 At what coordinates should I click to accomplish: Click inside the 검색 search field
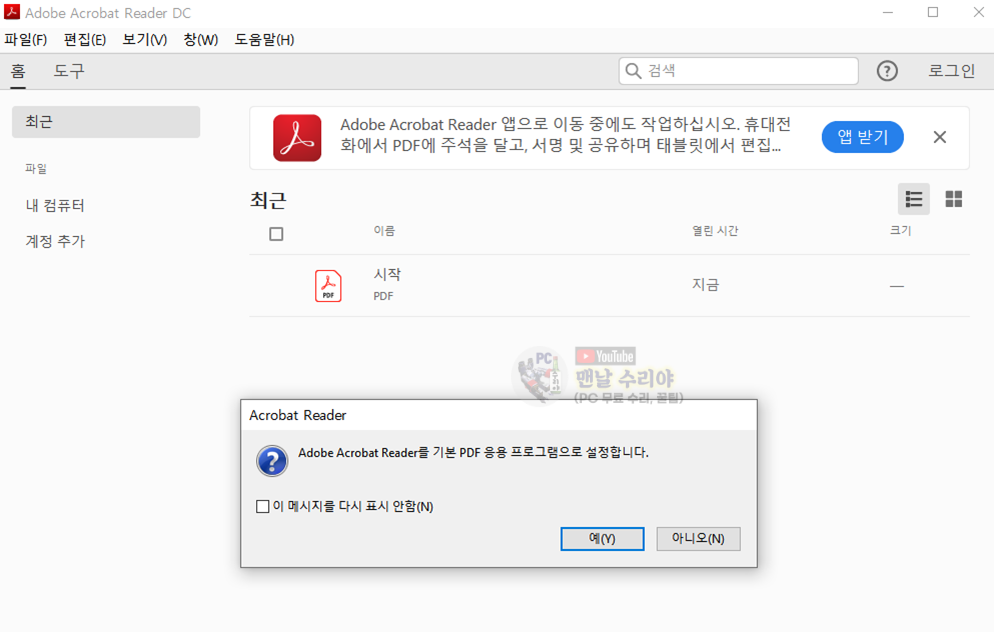click(x=739, y=71)
